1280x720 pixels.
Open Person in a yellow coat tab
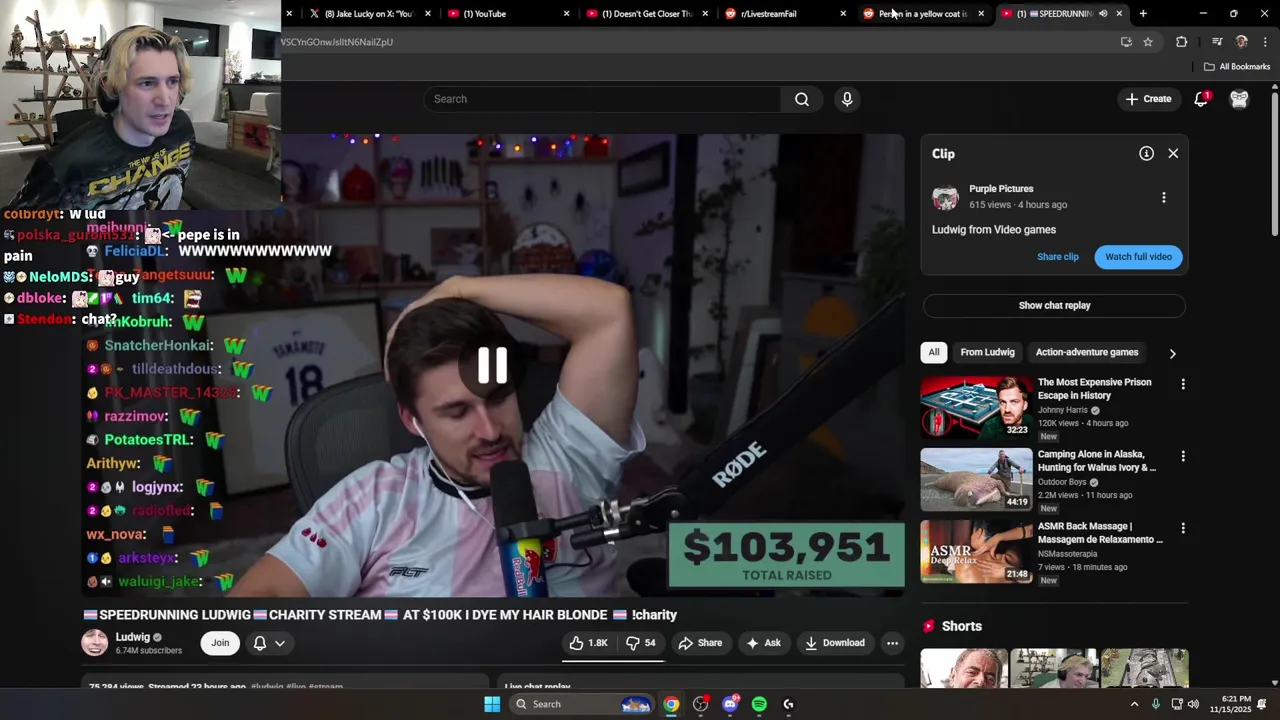pyautogui.click(x=920, y=14)
